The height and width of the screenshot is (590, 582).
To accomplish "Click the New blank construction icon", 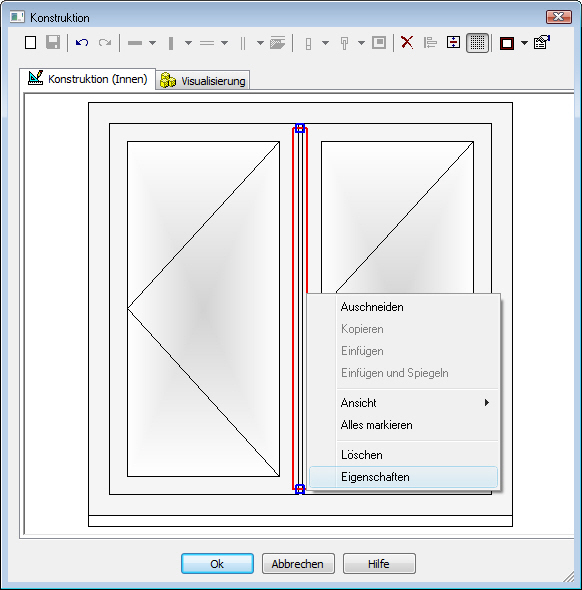I will 30,43.
